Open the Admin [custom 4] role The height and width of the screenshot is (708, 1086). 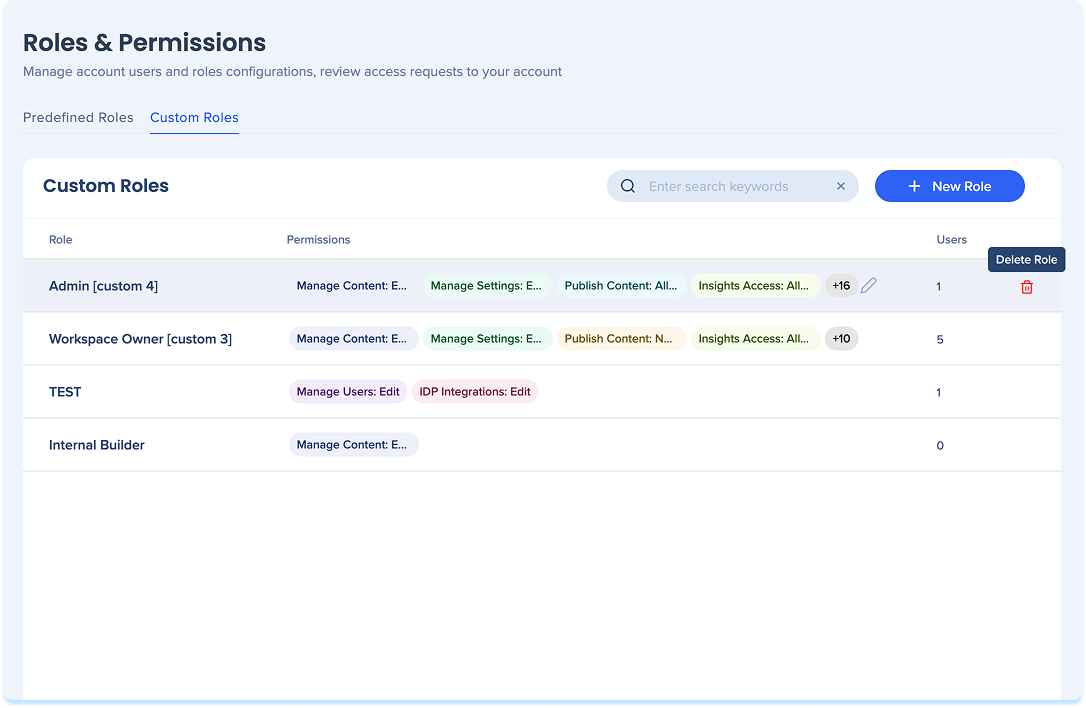click(103, 286)
